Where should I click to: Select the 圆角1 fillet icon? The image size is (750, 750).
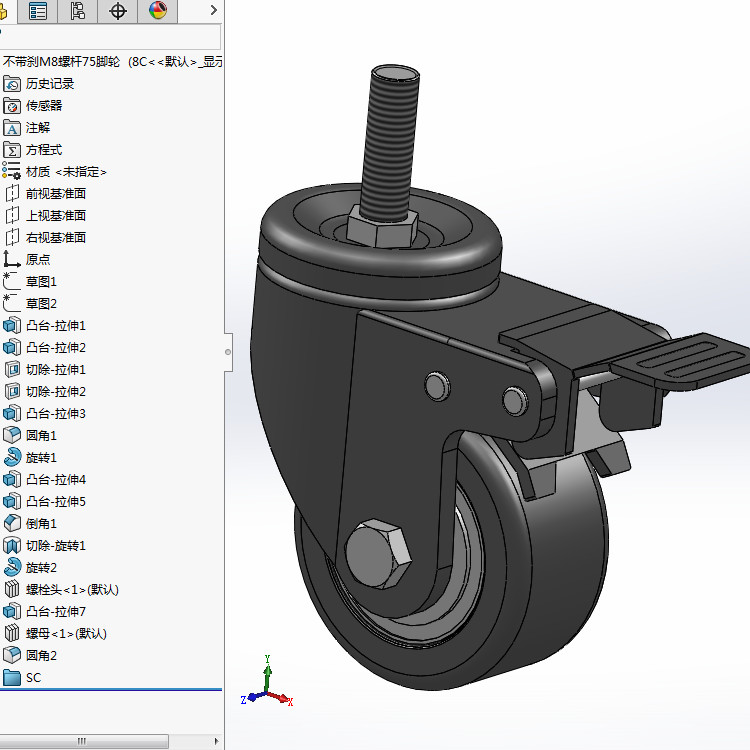coord(12,436)
